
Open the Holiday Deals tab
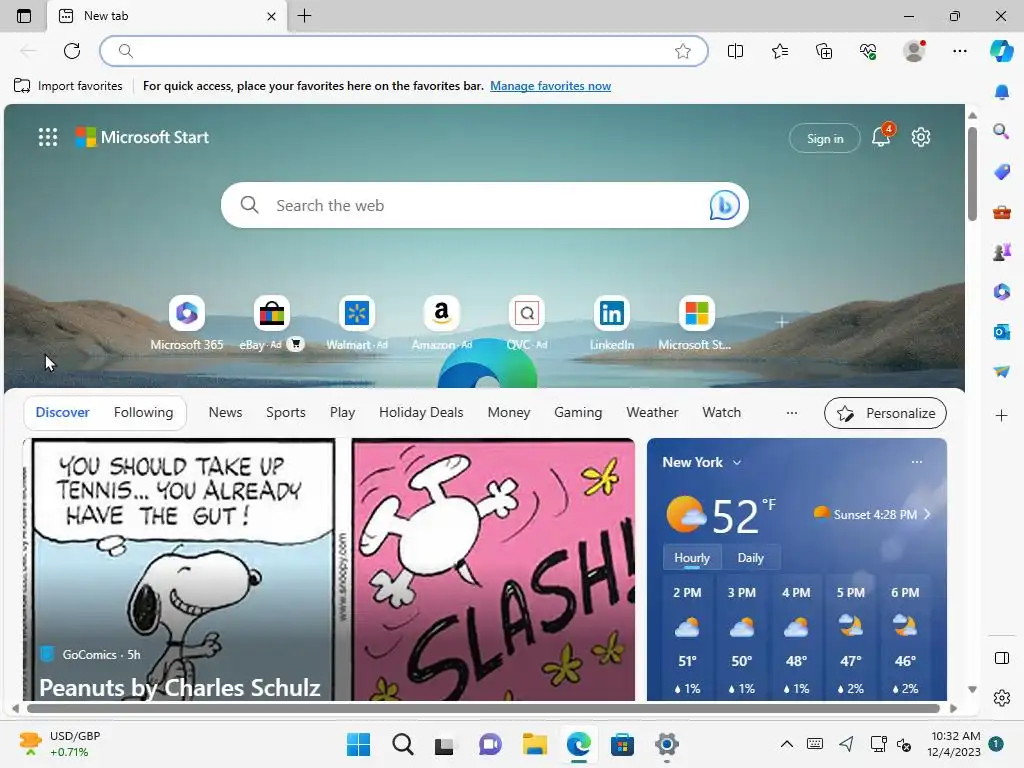(x=421, y=412)
